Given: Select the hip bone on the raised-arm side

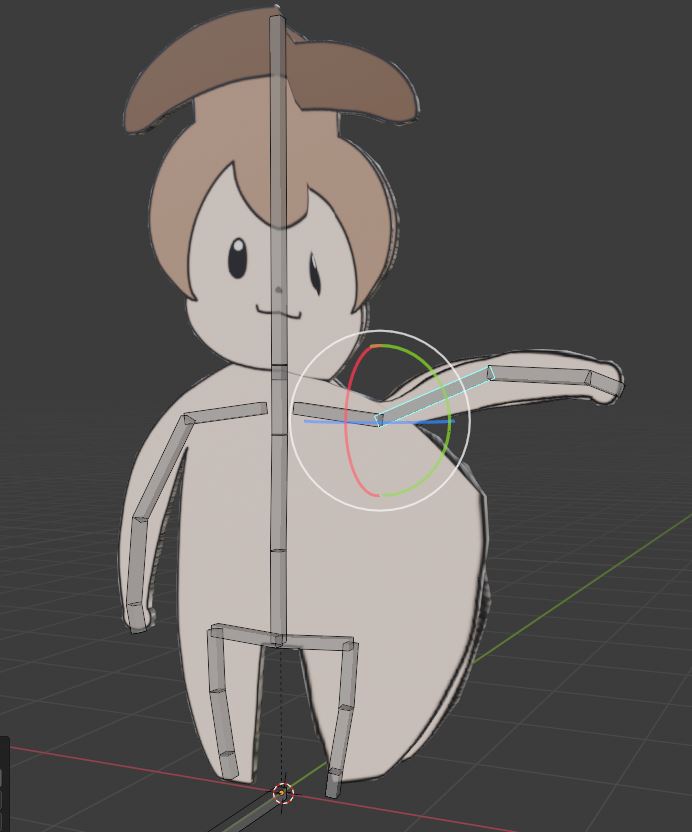Looking at the screenshot, I should 316,642.
